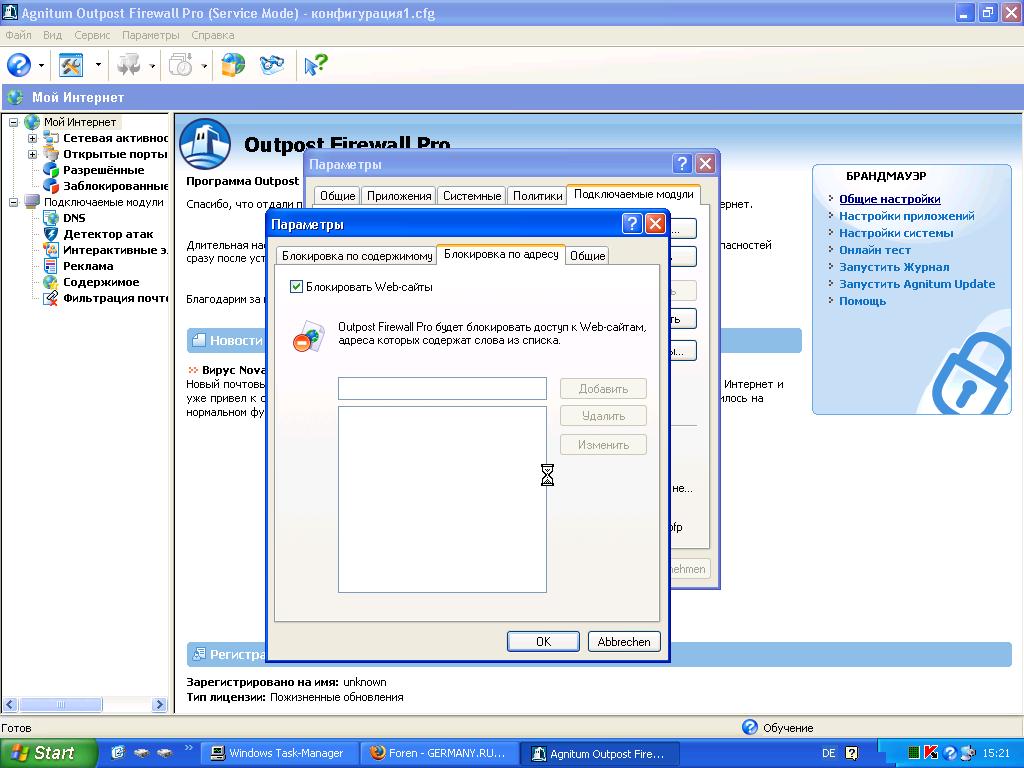The height and width of the screenshot is (768, 1024).
Task: Click the Реклама plugin icon
Action: [x=50, y=266]
